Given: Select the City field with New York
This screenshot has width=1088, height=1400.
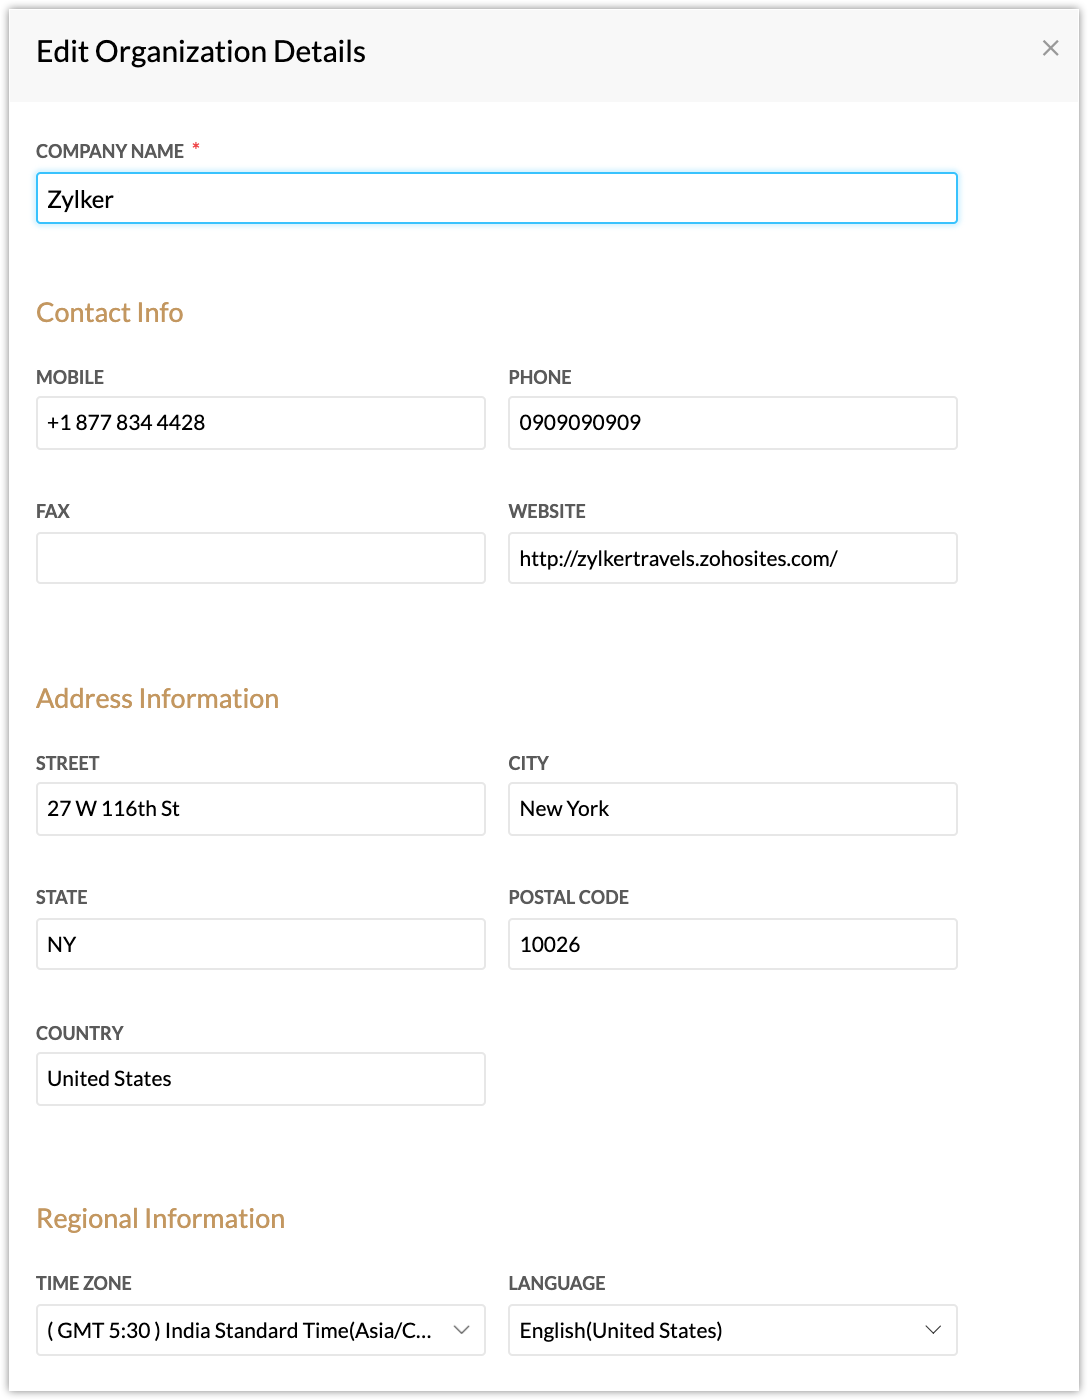Looking at the screenshot, I should [733, 809].
